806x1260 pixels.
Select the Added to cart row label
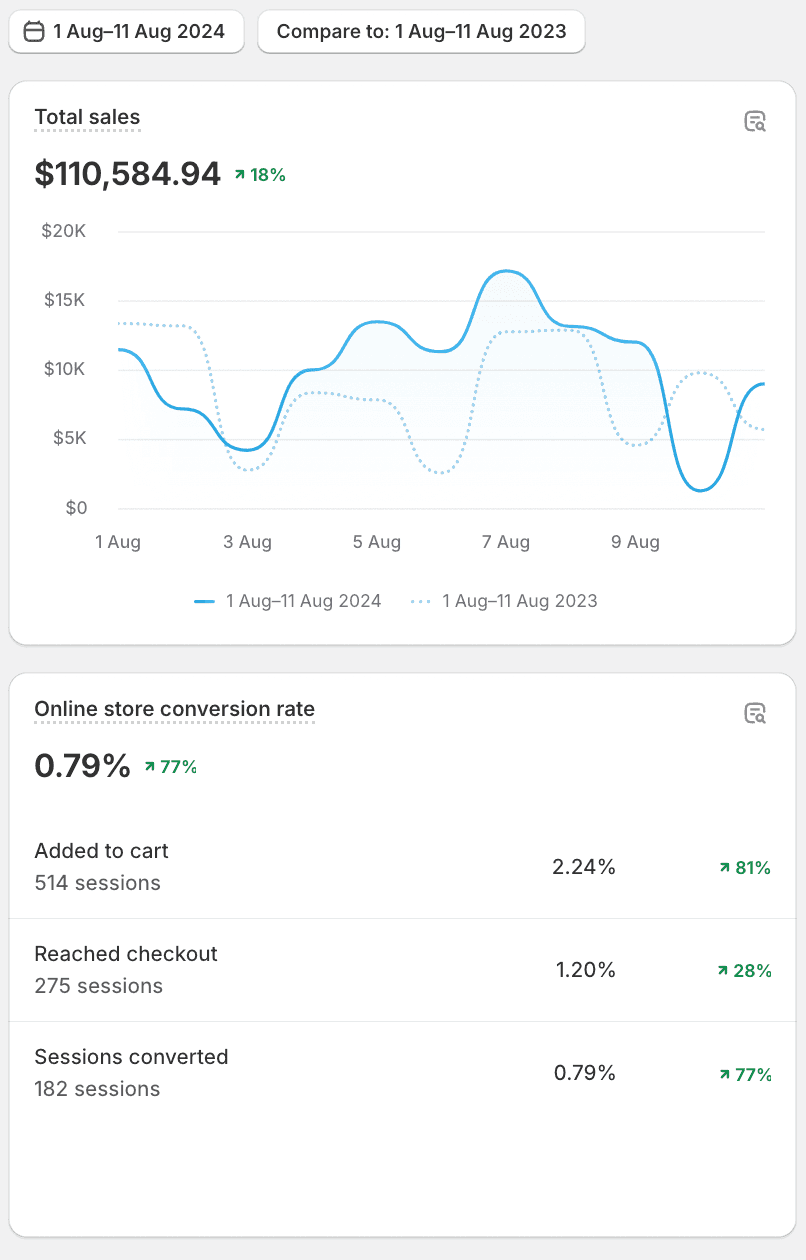click(102, 851)
